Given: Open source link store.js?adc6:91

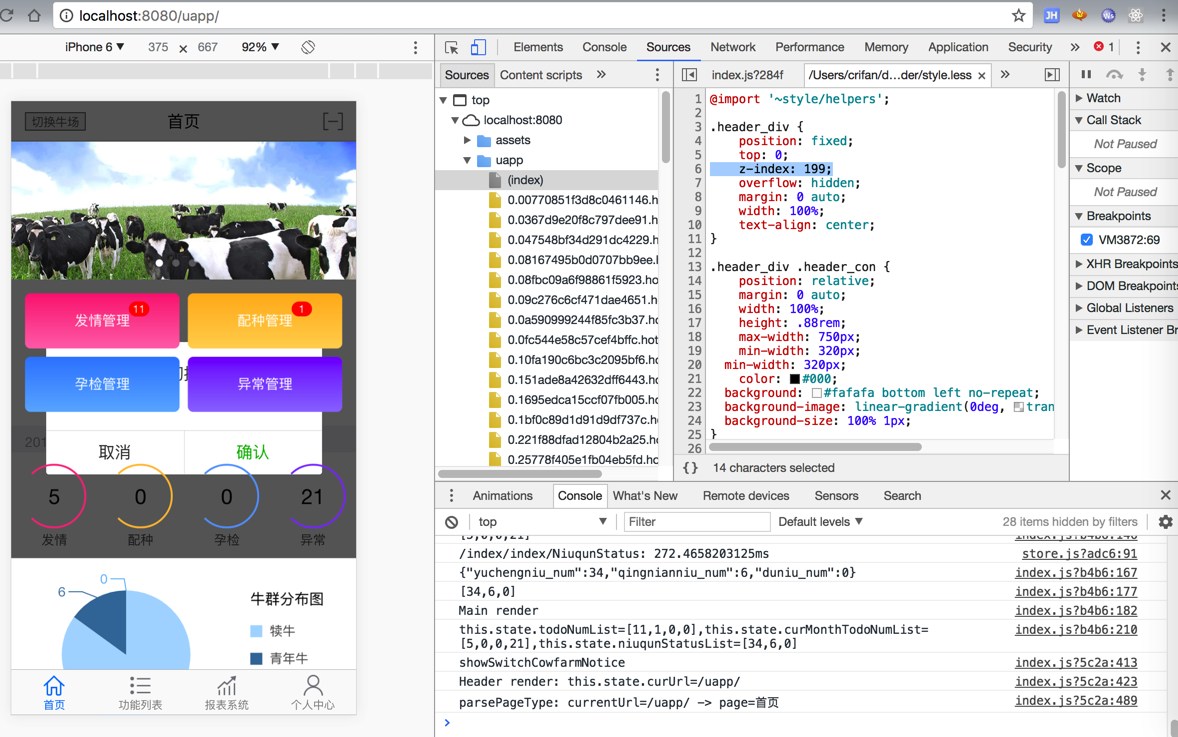Looking at the screenshot, I should tap(1079, 554).
